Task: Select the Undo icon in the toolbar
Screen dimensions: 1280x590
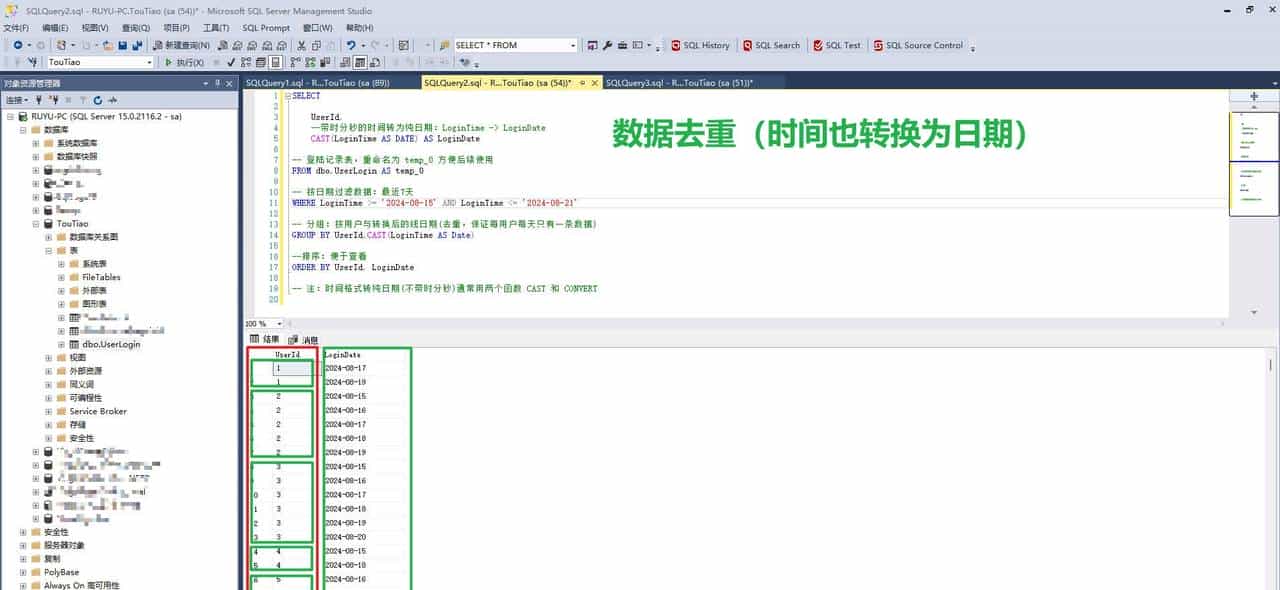Action: pos(353,44)
